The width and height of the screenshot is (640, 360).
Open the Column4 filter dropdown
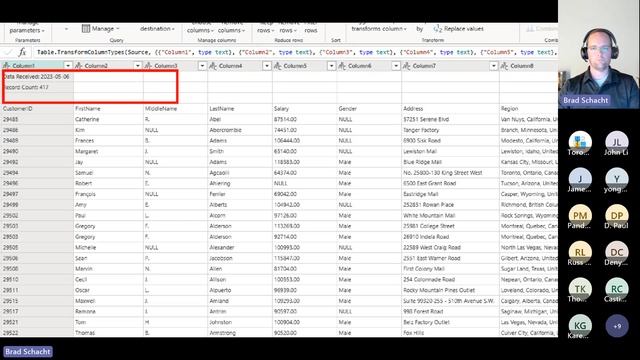coord(267,66)
